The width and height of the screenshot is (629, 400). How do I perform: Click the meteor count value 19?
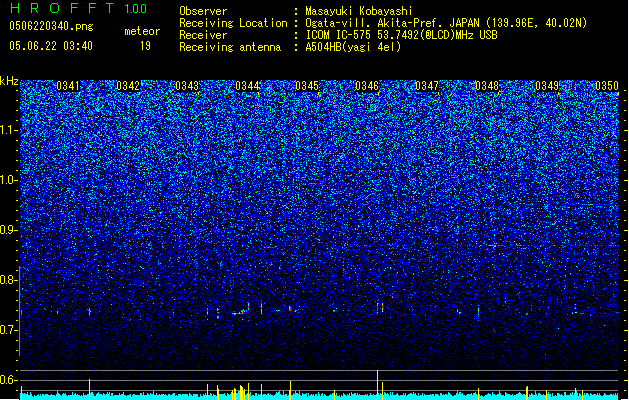[145, 46]
